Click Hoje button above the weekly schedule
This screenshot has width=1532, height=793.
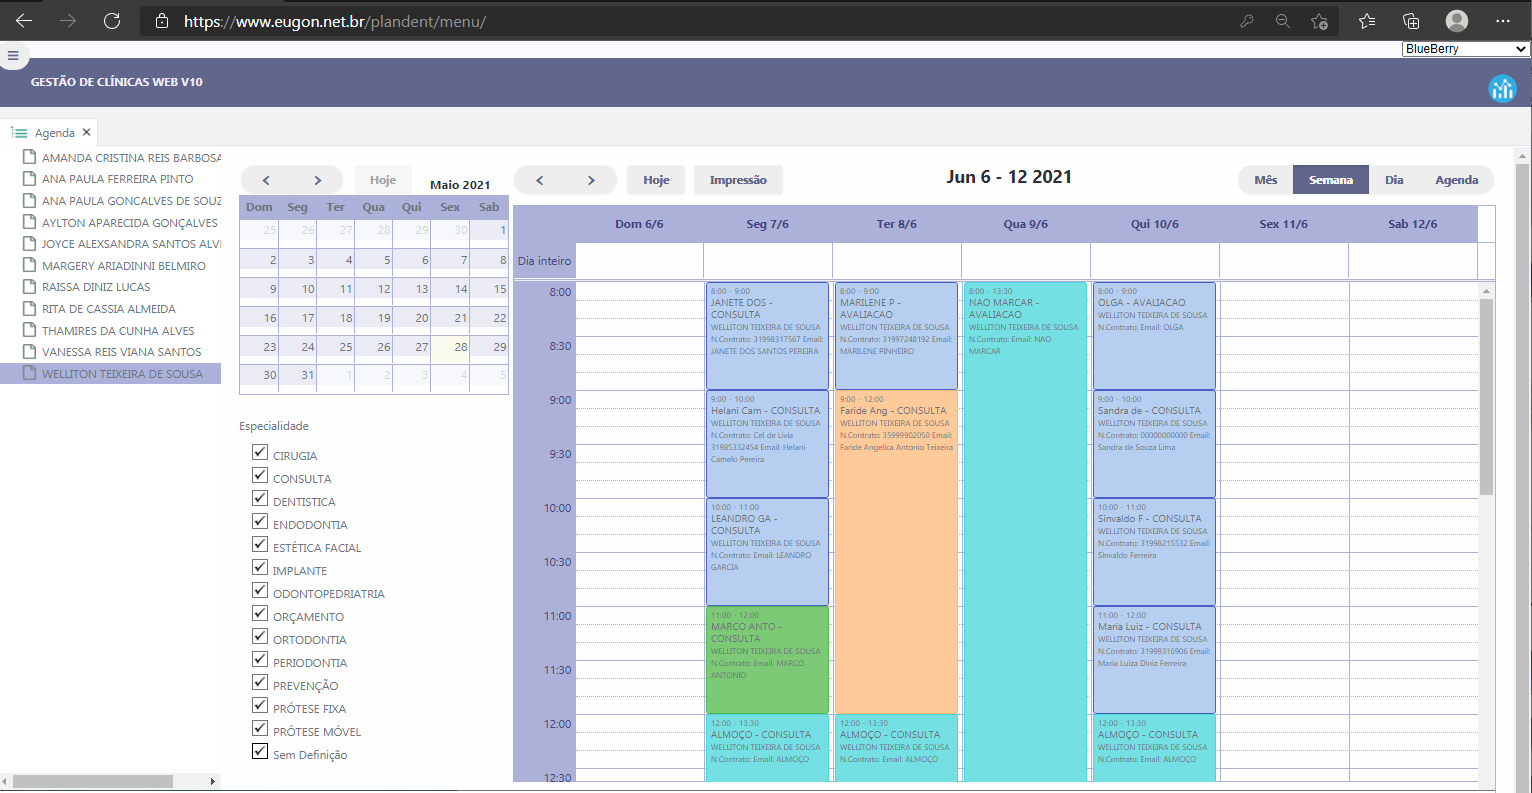(656, 180)
